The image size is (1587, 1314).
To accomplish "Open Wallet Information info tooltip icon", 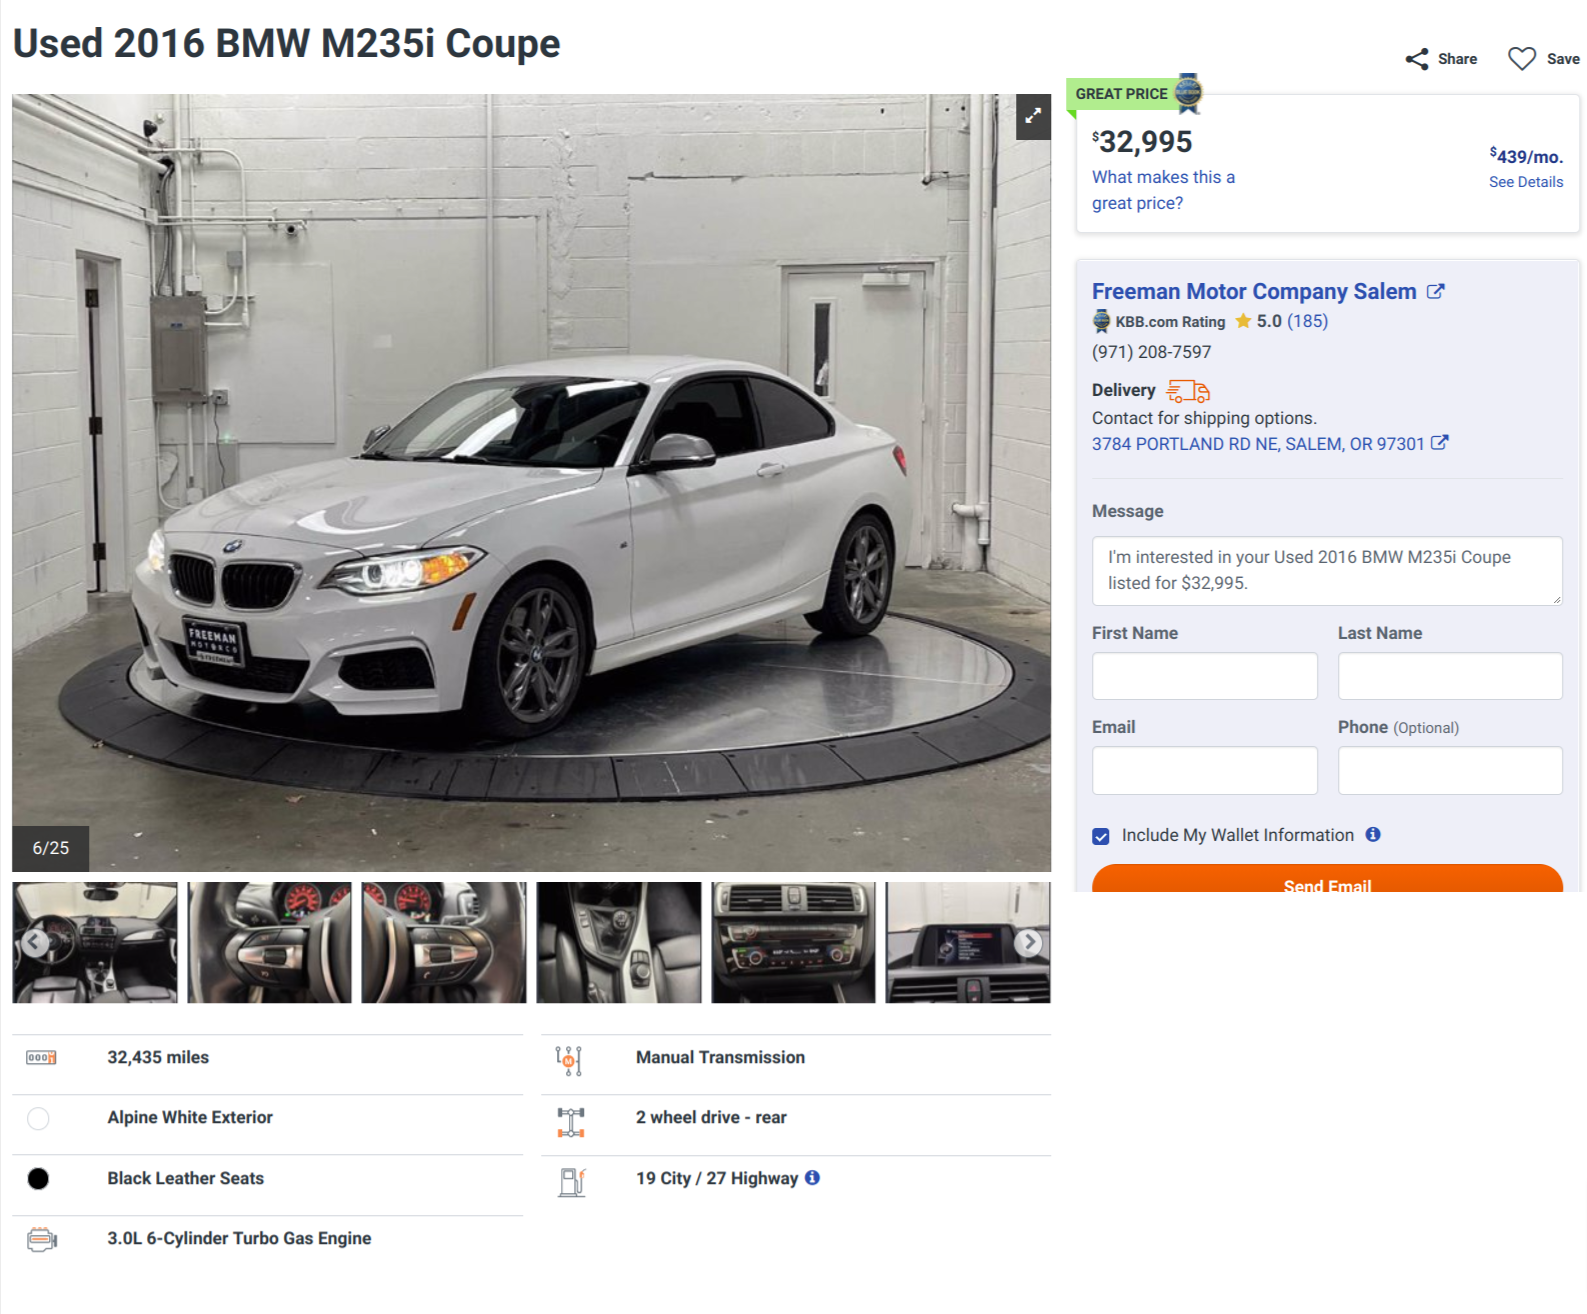I will coord(1373,835).
